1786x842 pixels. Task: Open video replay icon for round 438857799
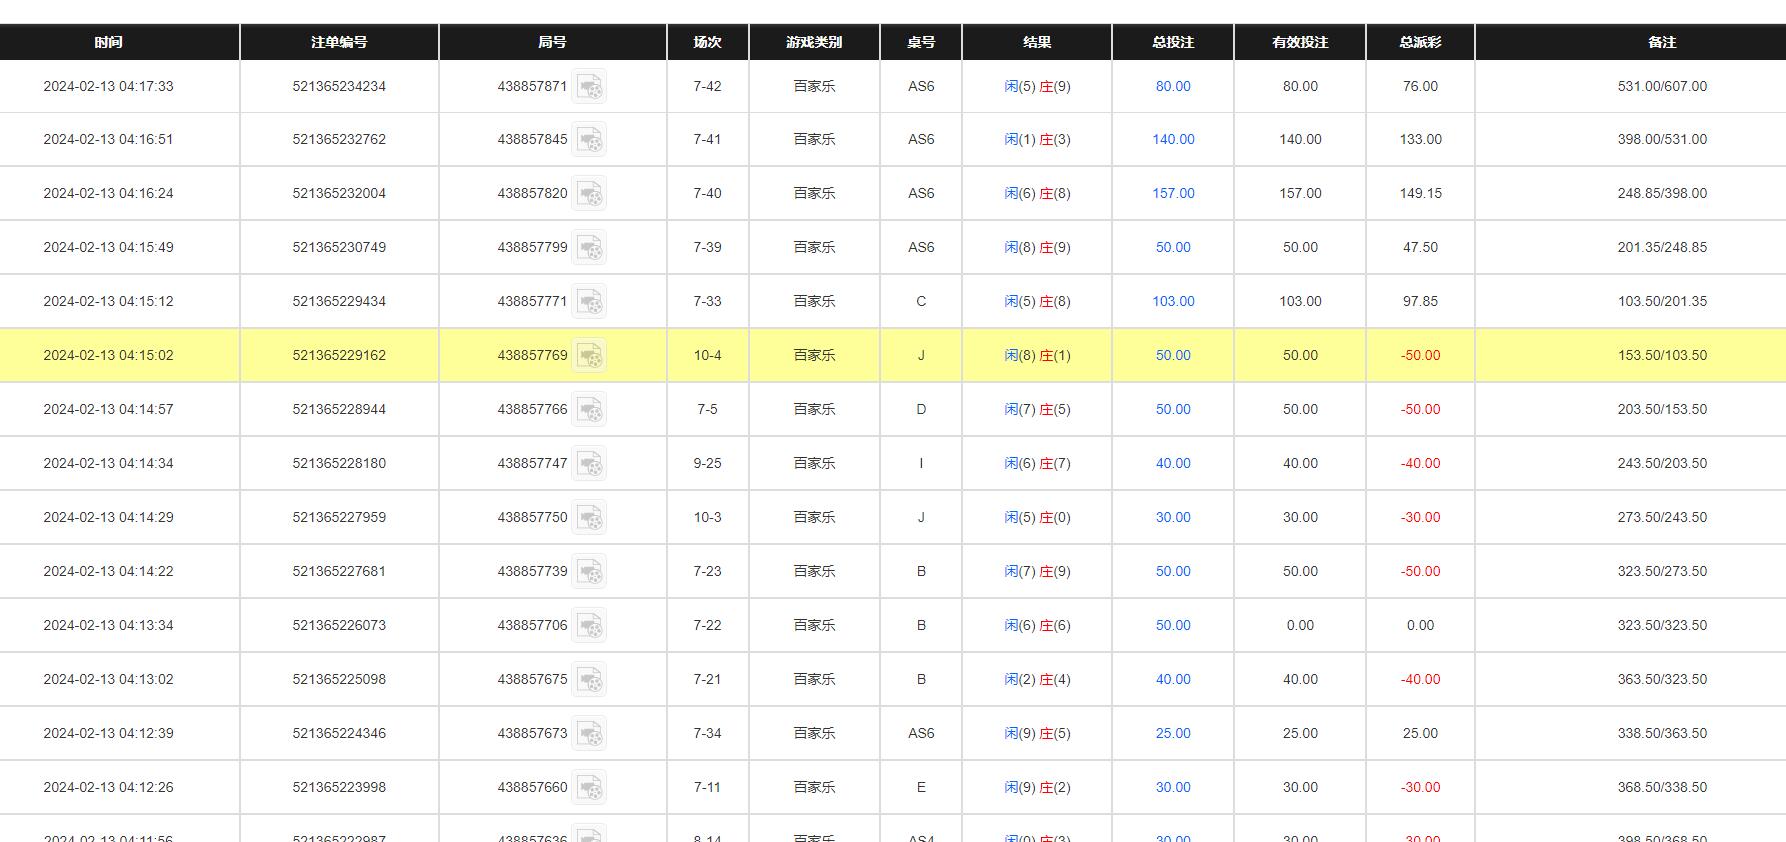click(589, 247)
